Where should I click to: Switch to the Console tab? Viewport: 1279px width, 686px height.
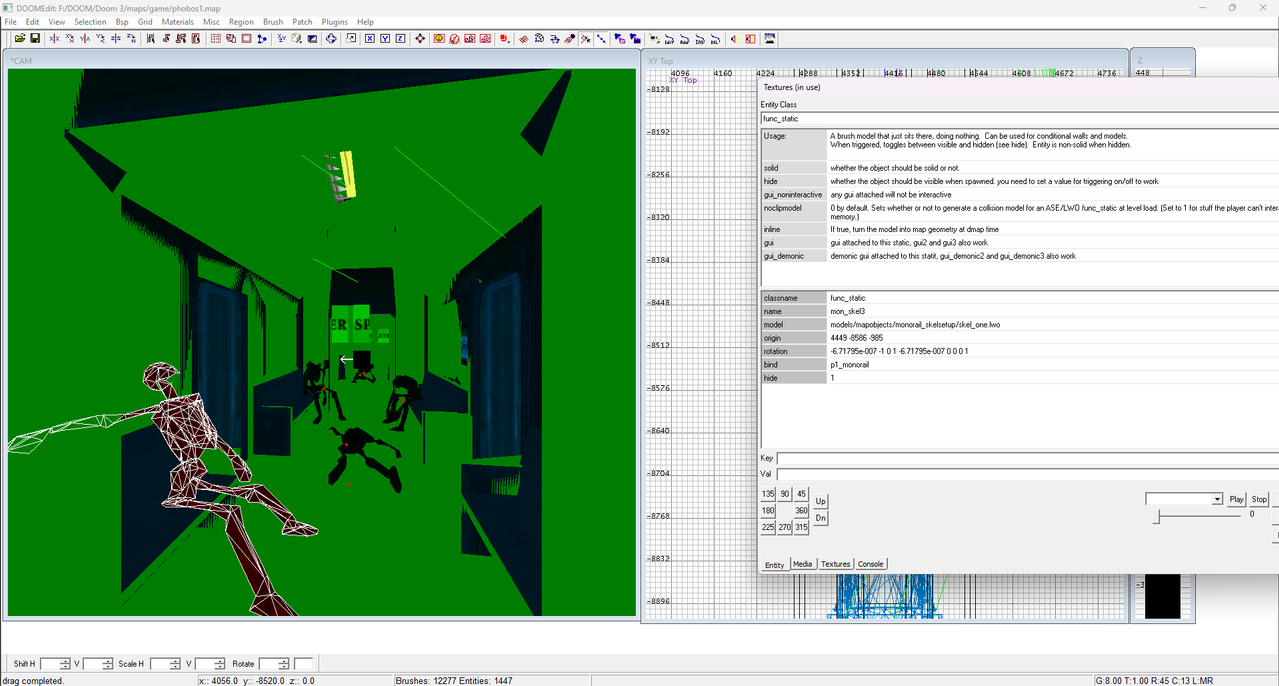(x=871, y=564)
